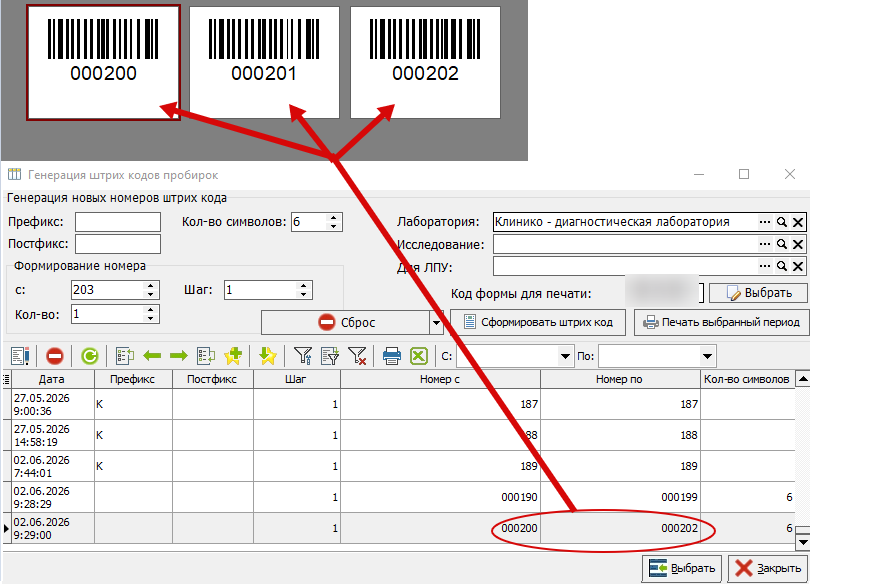Sort by Номер по column header
Image resolution: width=880 pixels, height=584 pixels.
tap(620, 380)
